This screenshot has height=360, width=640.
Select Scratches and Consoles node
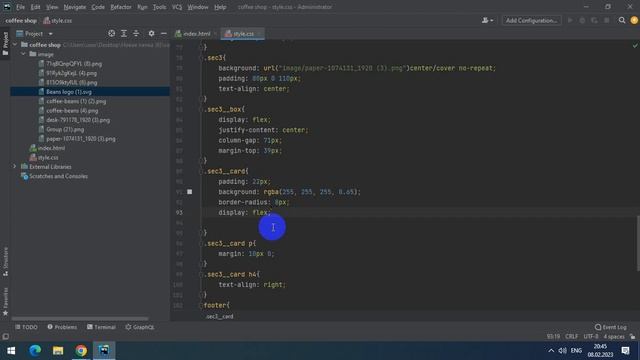[x=58, y=176]
